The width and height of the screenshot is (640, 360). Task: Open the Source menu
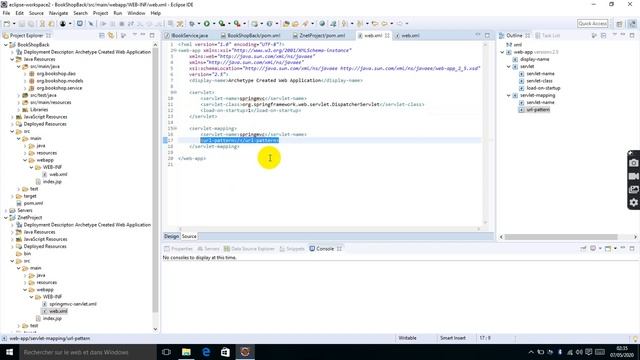[x=36, y=13]
